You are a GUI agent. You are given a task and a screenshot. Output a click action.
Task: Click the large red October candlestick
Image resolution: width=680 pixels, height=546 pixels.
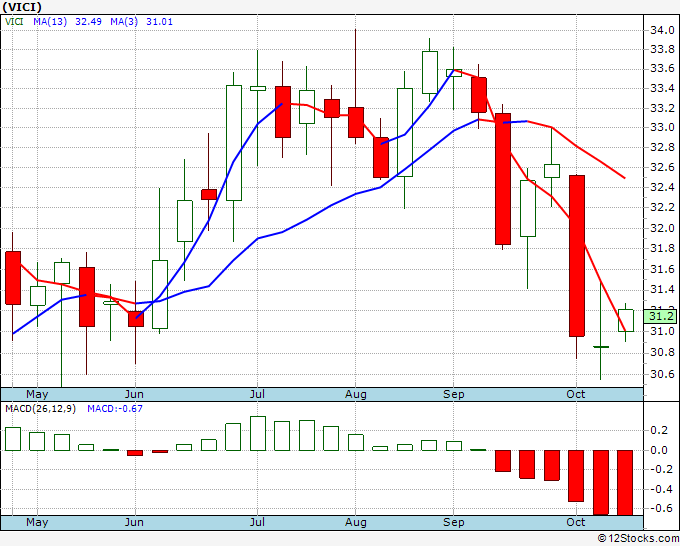pos(577,256)
